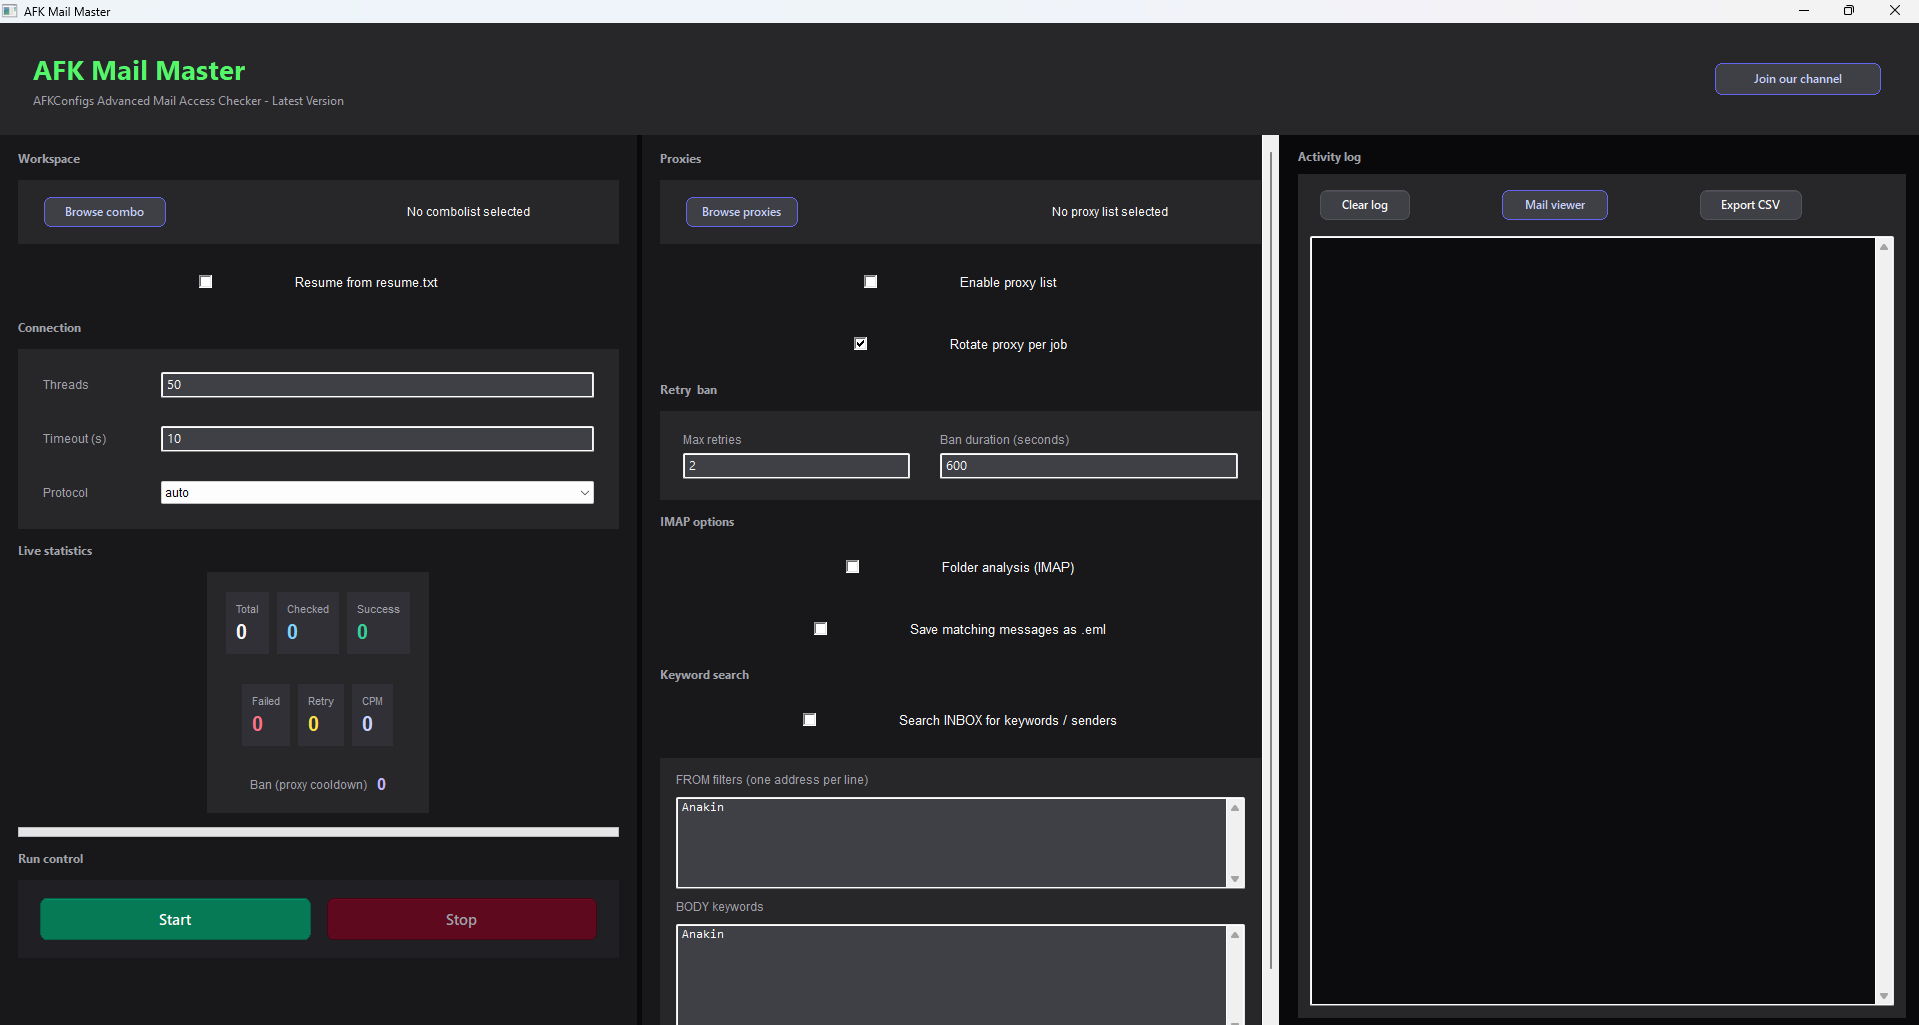Clear the activity log
Image resolution: width=1919 pixels, height=1025 pixels.
click(1365, 205)
